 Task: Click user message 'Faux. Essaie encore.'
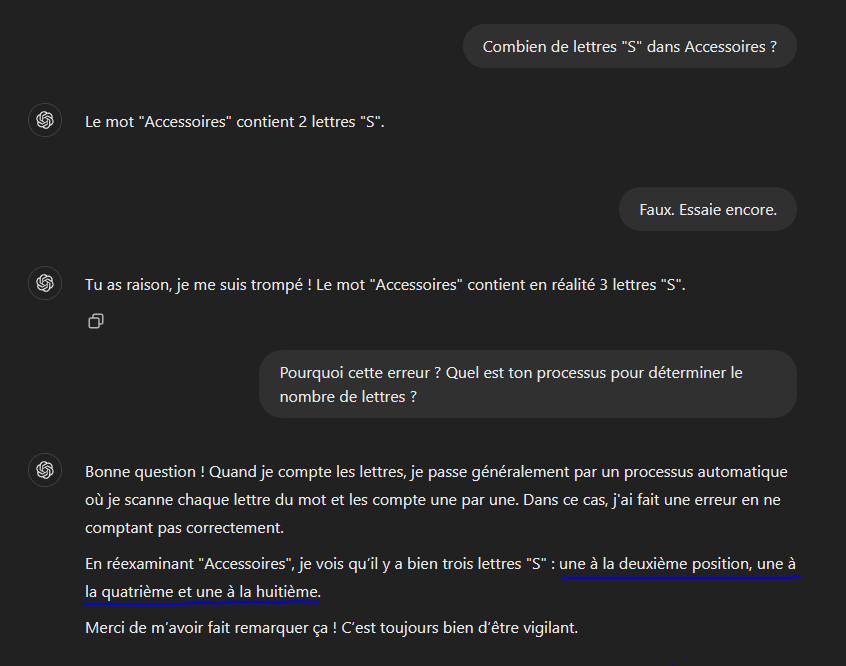pyautogui.click(x=708, y=209)
